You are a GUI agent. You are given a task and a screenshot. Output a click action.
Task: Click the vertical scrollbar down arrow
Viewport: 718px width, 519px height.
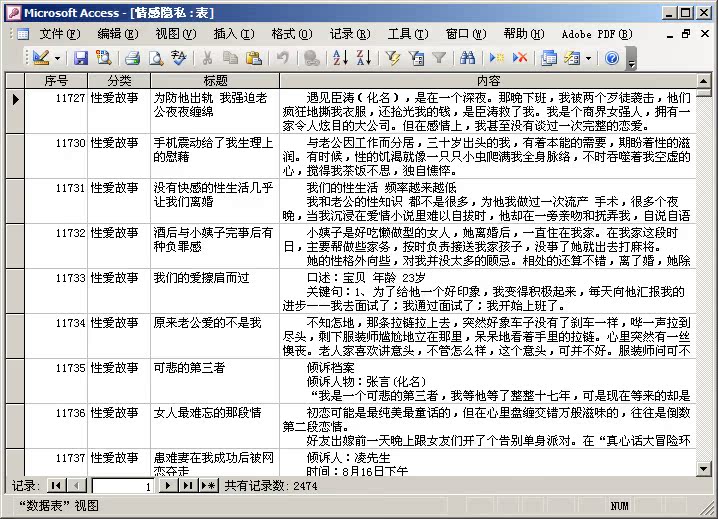click(x=704, y=469)
